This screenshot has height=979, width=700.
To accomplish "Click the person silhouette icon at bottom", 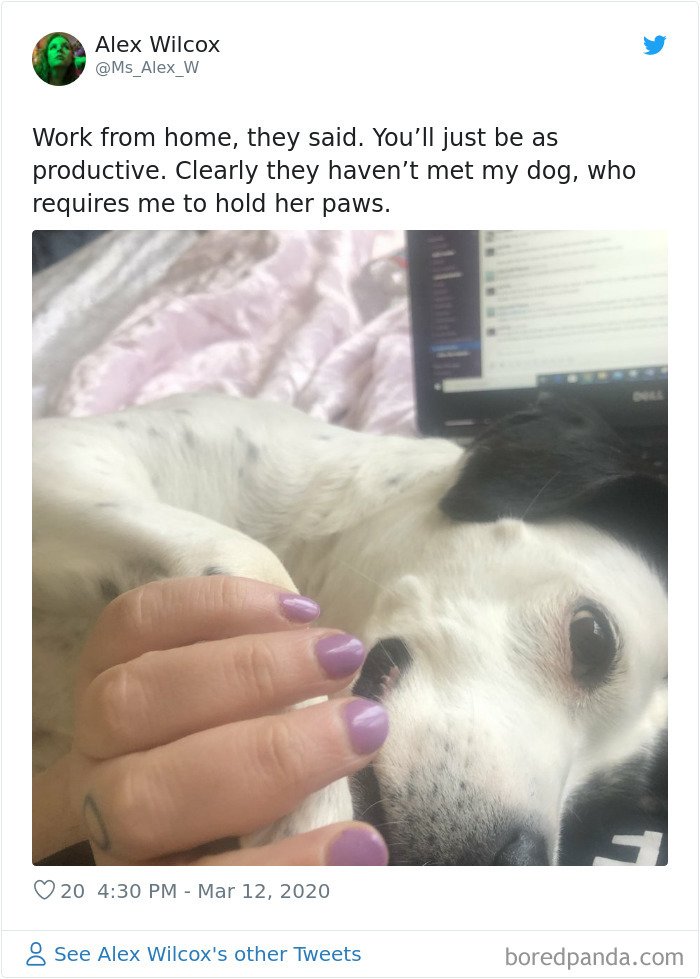I will point(36,954).
